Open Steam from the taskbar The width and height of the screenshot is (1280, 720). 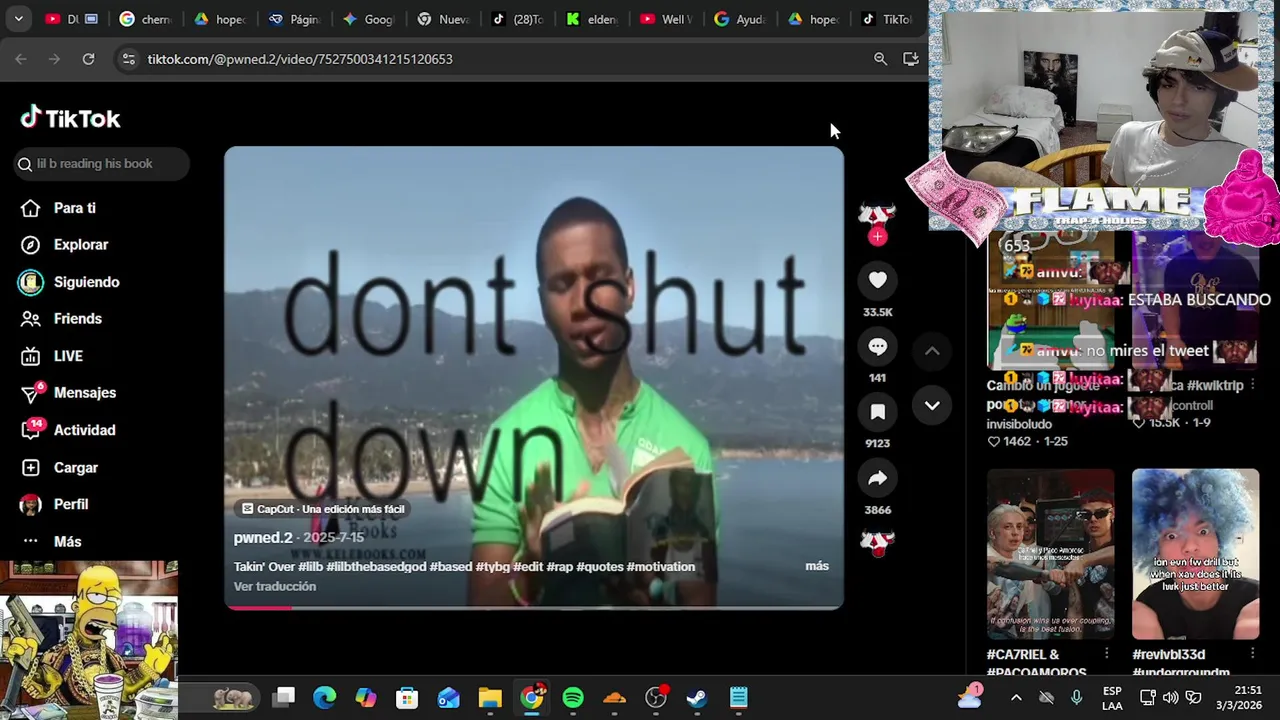coord(697,698)
